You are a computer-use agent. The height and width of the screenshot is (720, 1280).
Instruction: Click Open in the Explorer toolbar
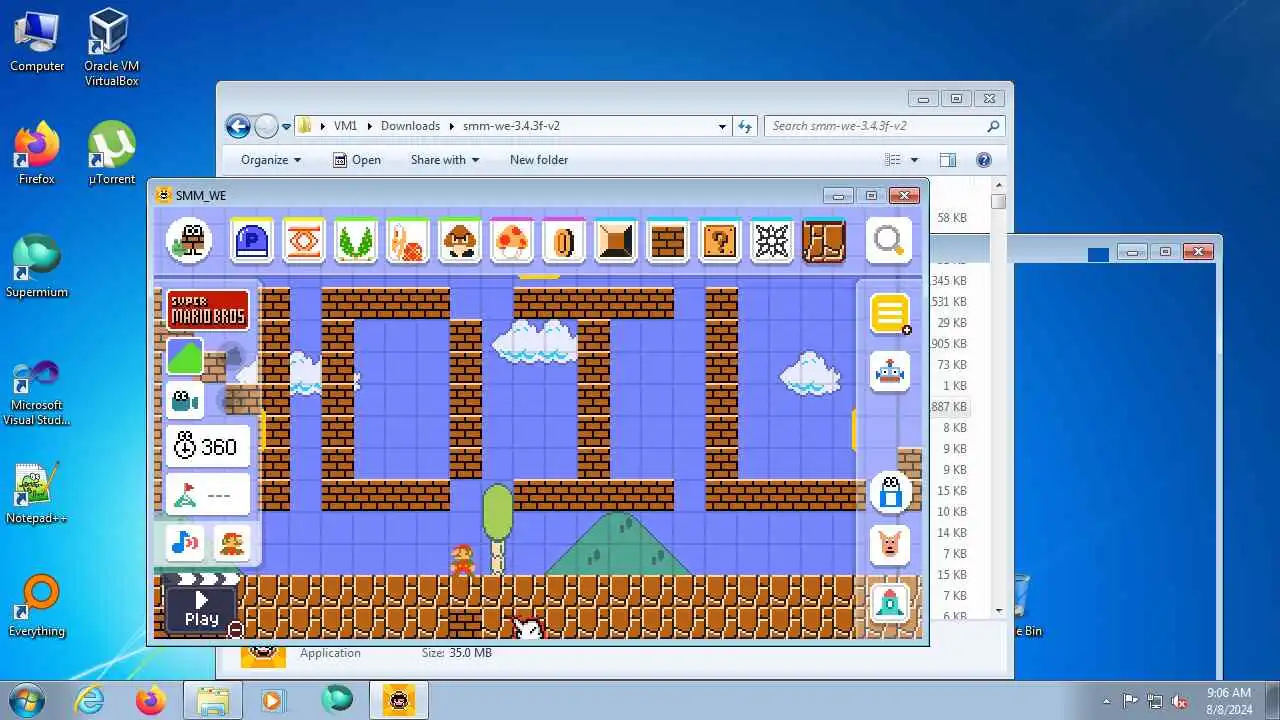coord(357,160)
